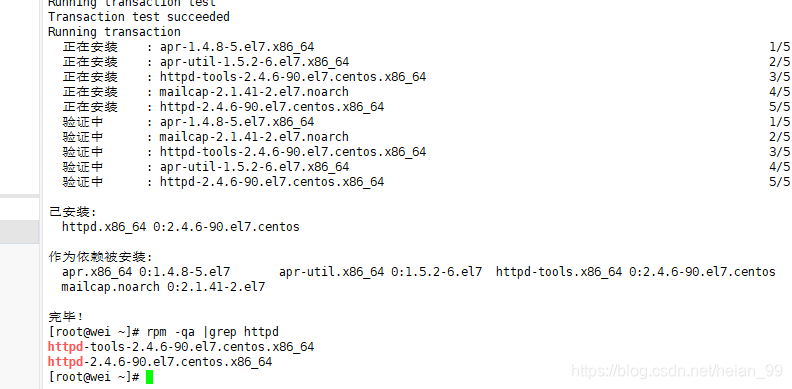Click the '已安装:' heading
Screen dimensions: 792x389
coord(72,212)
